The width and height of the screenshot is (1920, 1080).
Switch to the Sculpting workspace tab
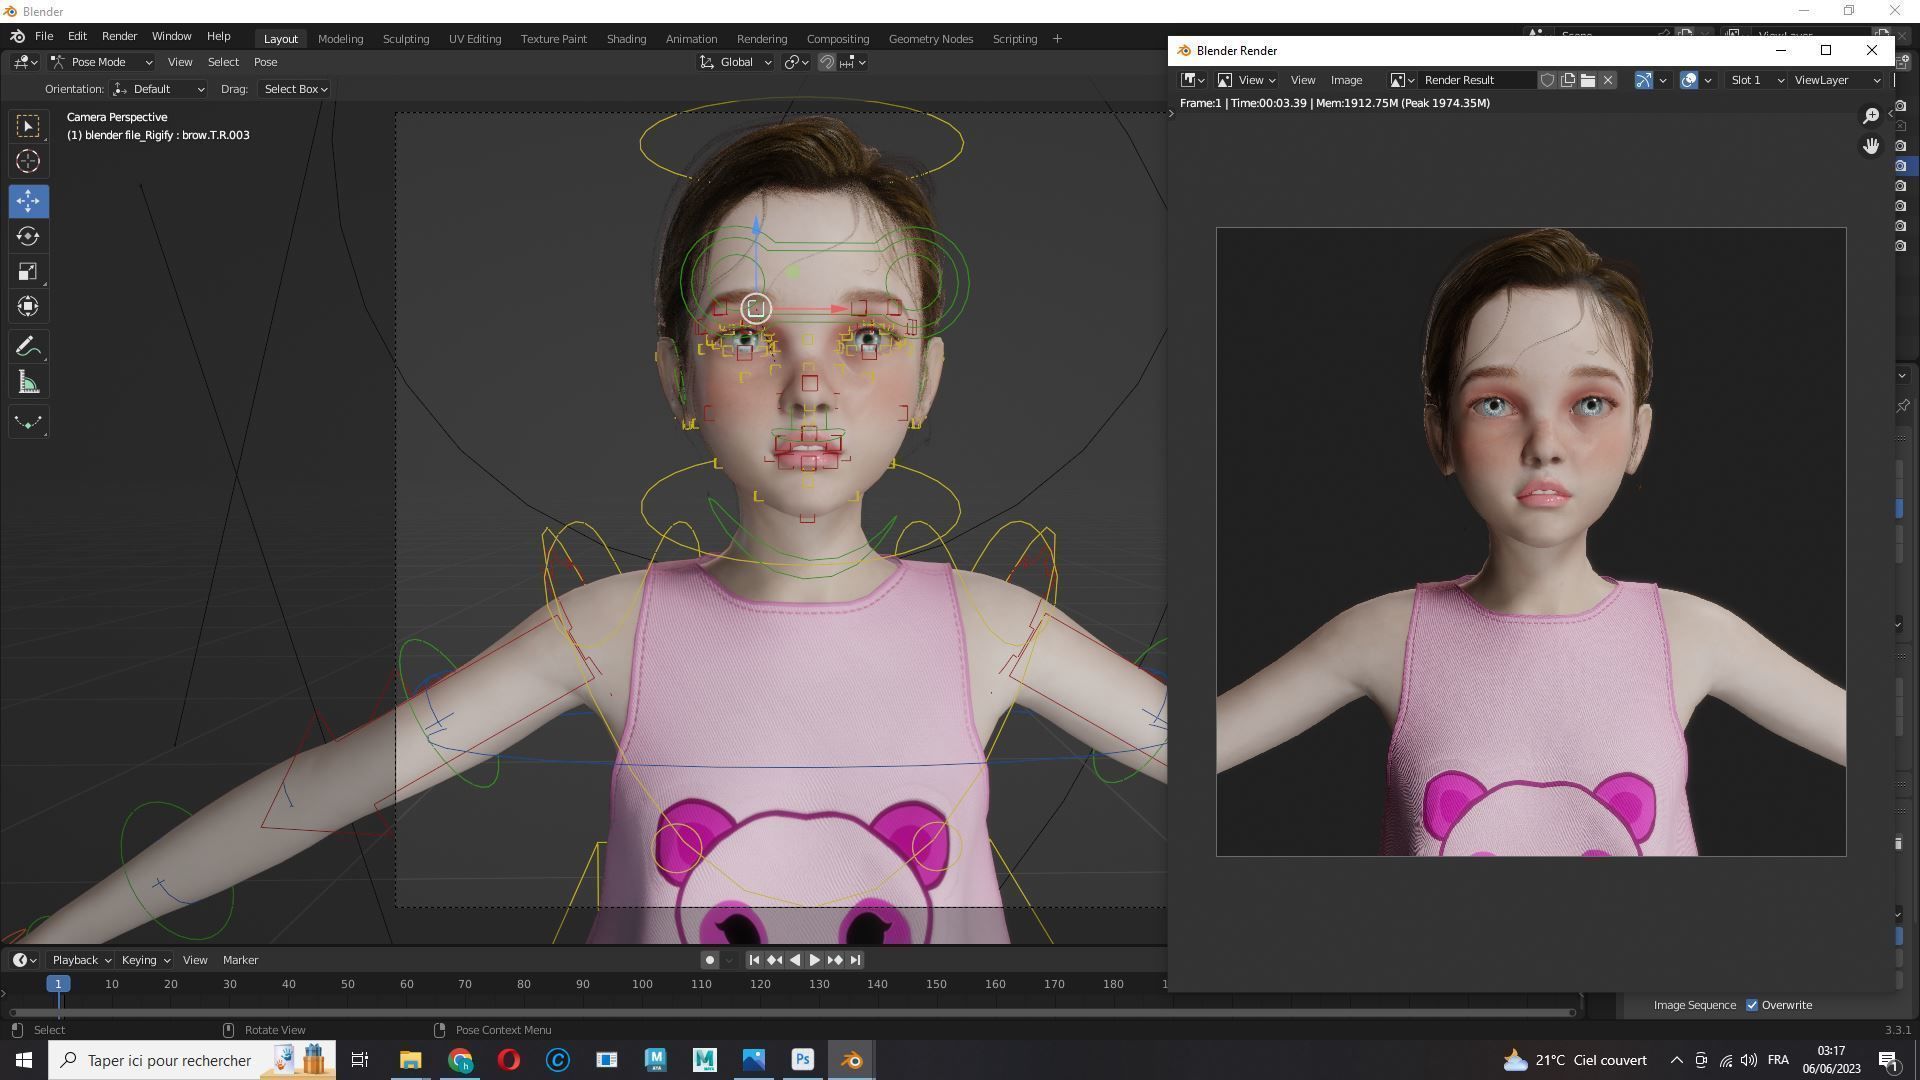point(405,39)
